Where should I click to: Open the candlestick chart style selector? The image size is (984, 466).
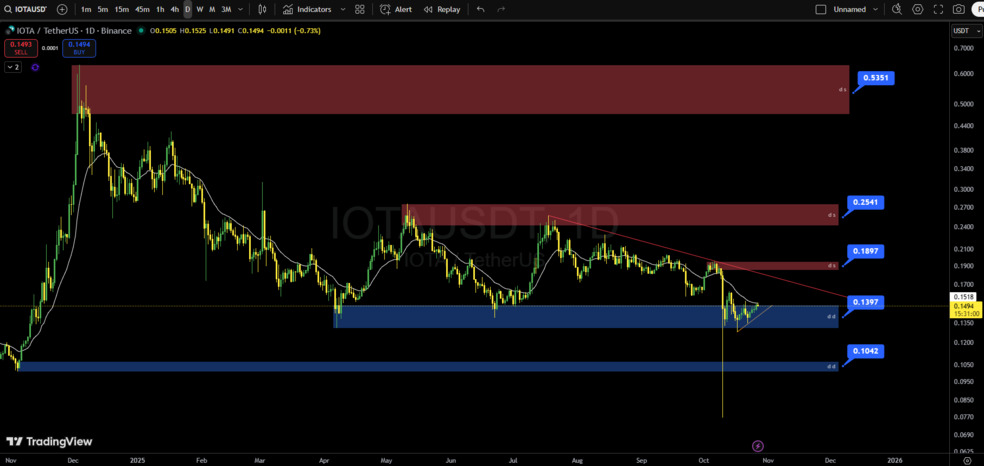pos(262,9)
